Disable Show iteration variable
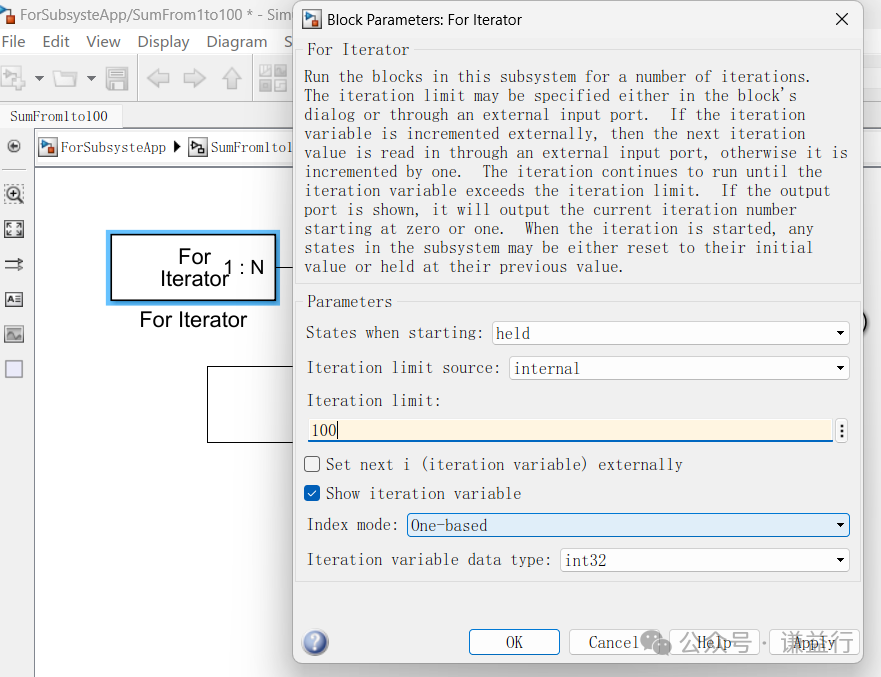Image resolution: width=881 pixels, height=677 pixels. tap(313, 492)
